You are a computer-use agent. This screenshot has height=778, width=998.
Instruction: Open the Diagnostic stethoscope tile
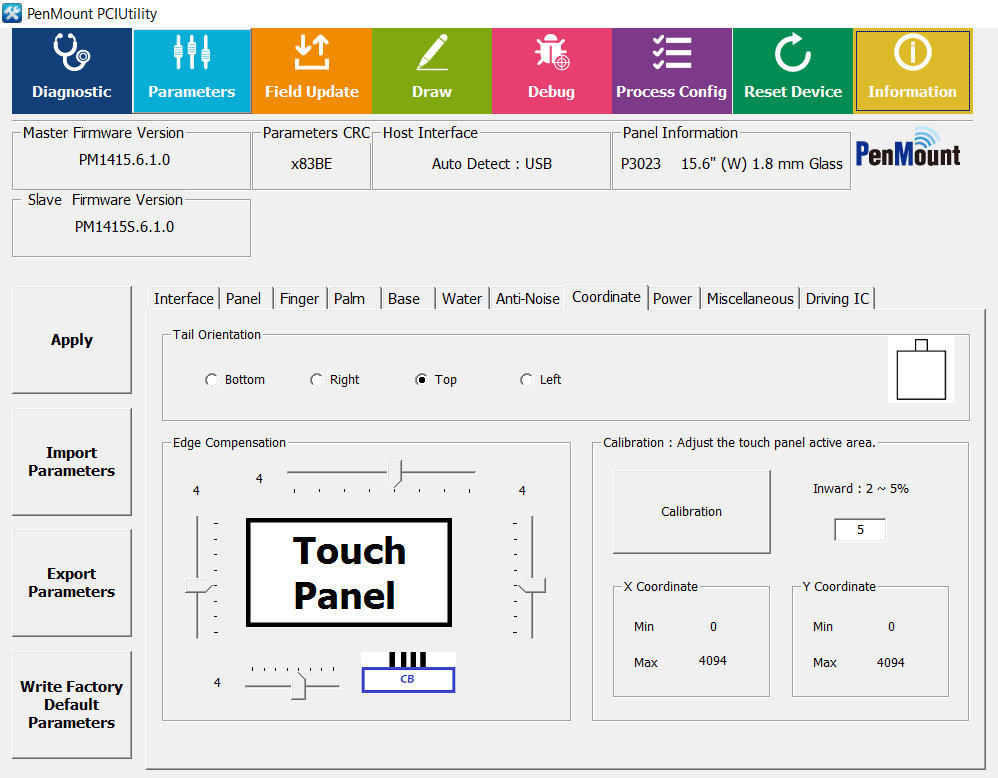[x=72, y=70]
